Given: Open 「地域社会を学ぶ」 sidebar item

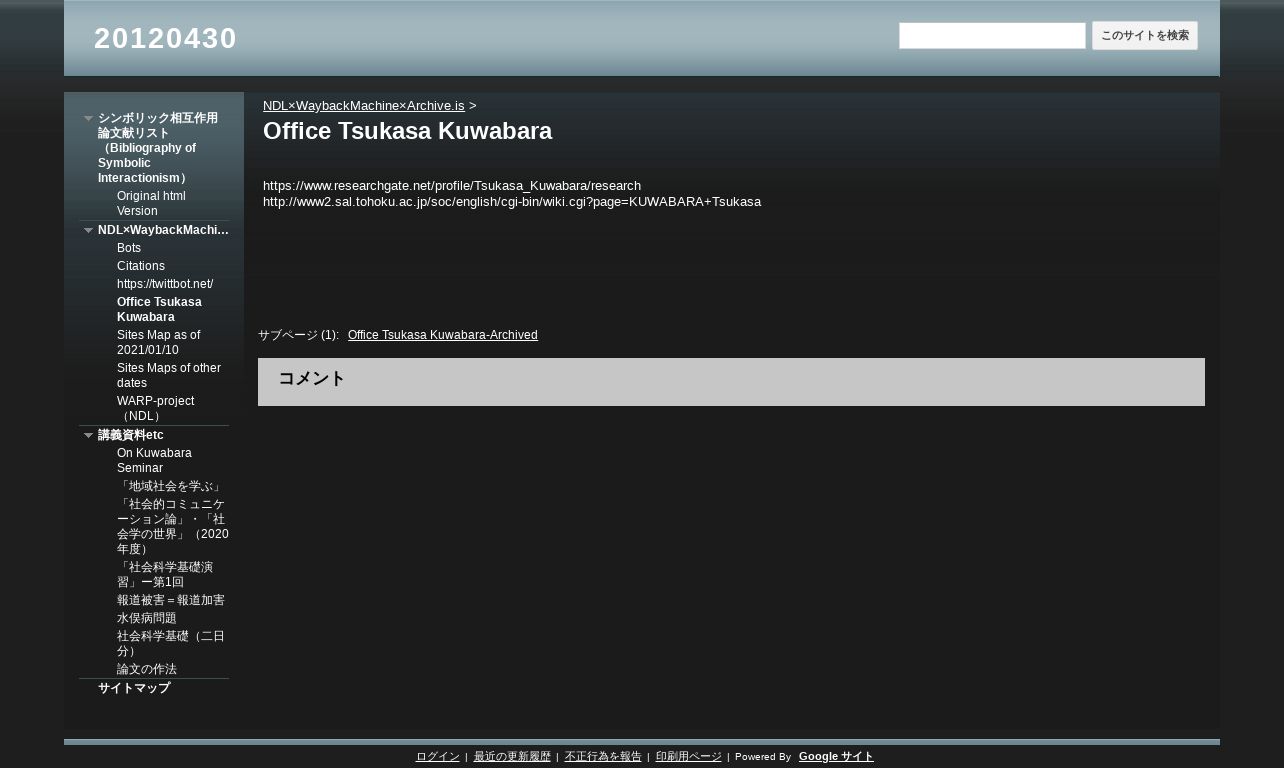Looking at the screenshot, I should [170, 486].
